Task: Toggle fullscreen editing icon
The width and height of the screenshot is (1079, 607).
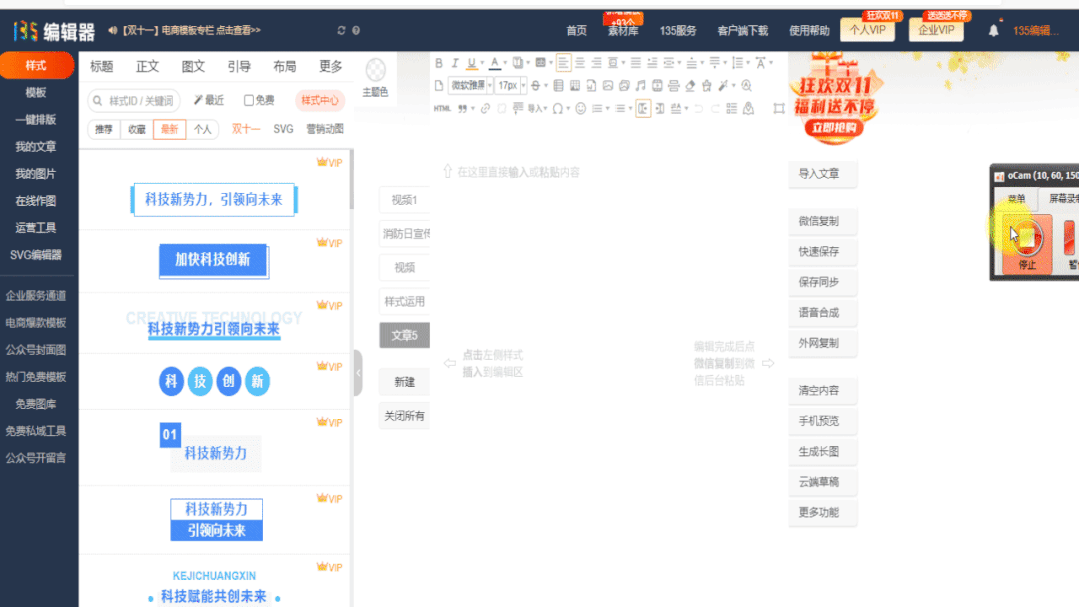Action: point(779,109)
